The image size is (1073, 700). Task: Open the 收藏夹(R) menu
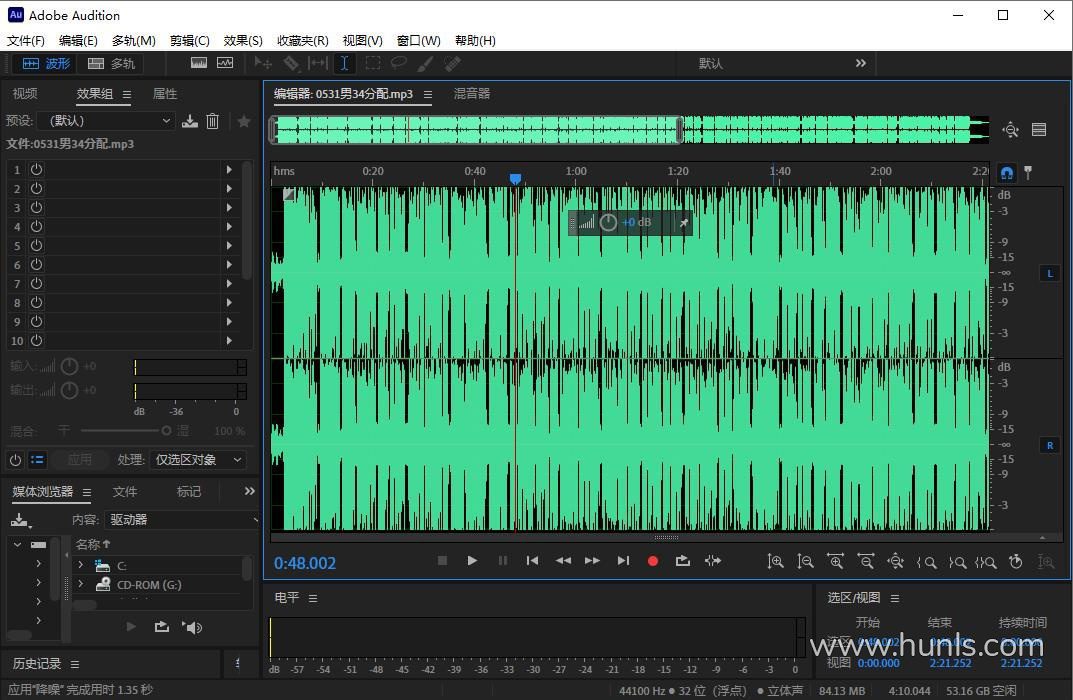point(302,40)
